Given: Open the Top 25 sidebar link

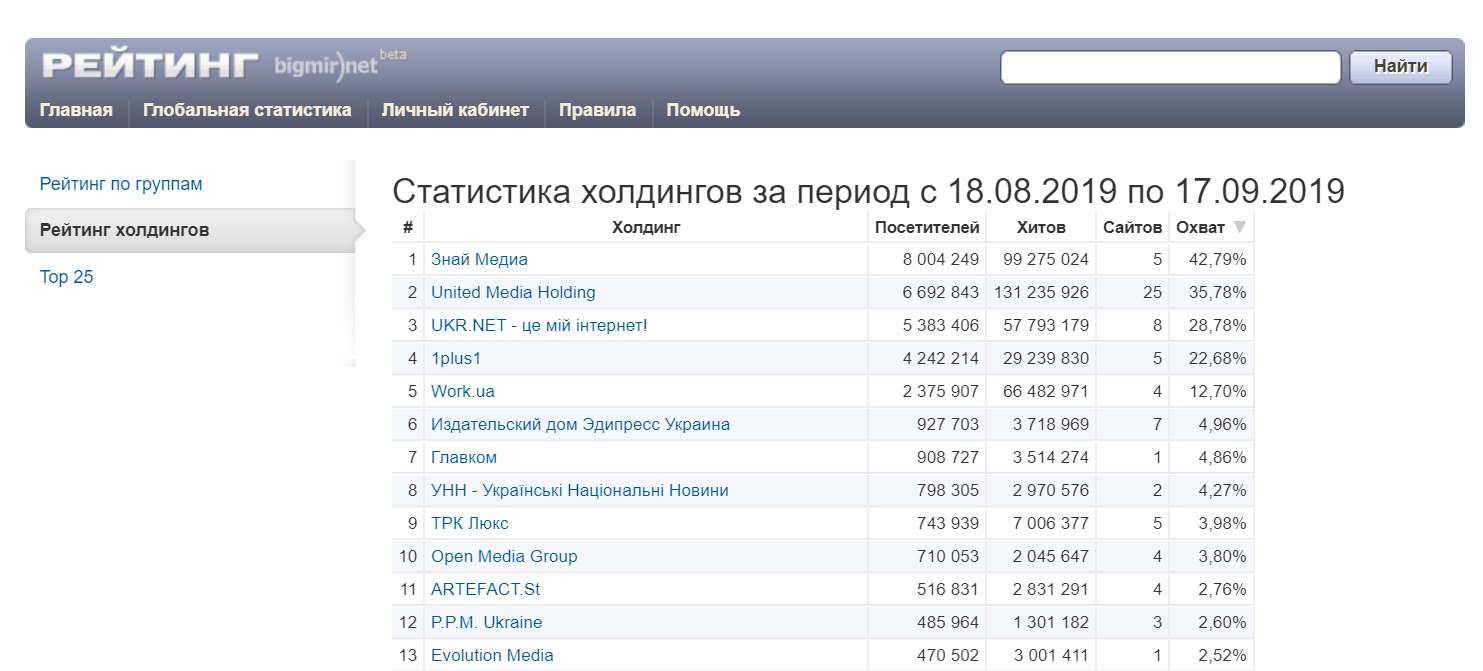Looking at the screenshot, I should click(x=66, y=277).
